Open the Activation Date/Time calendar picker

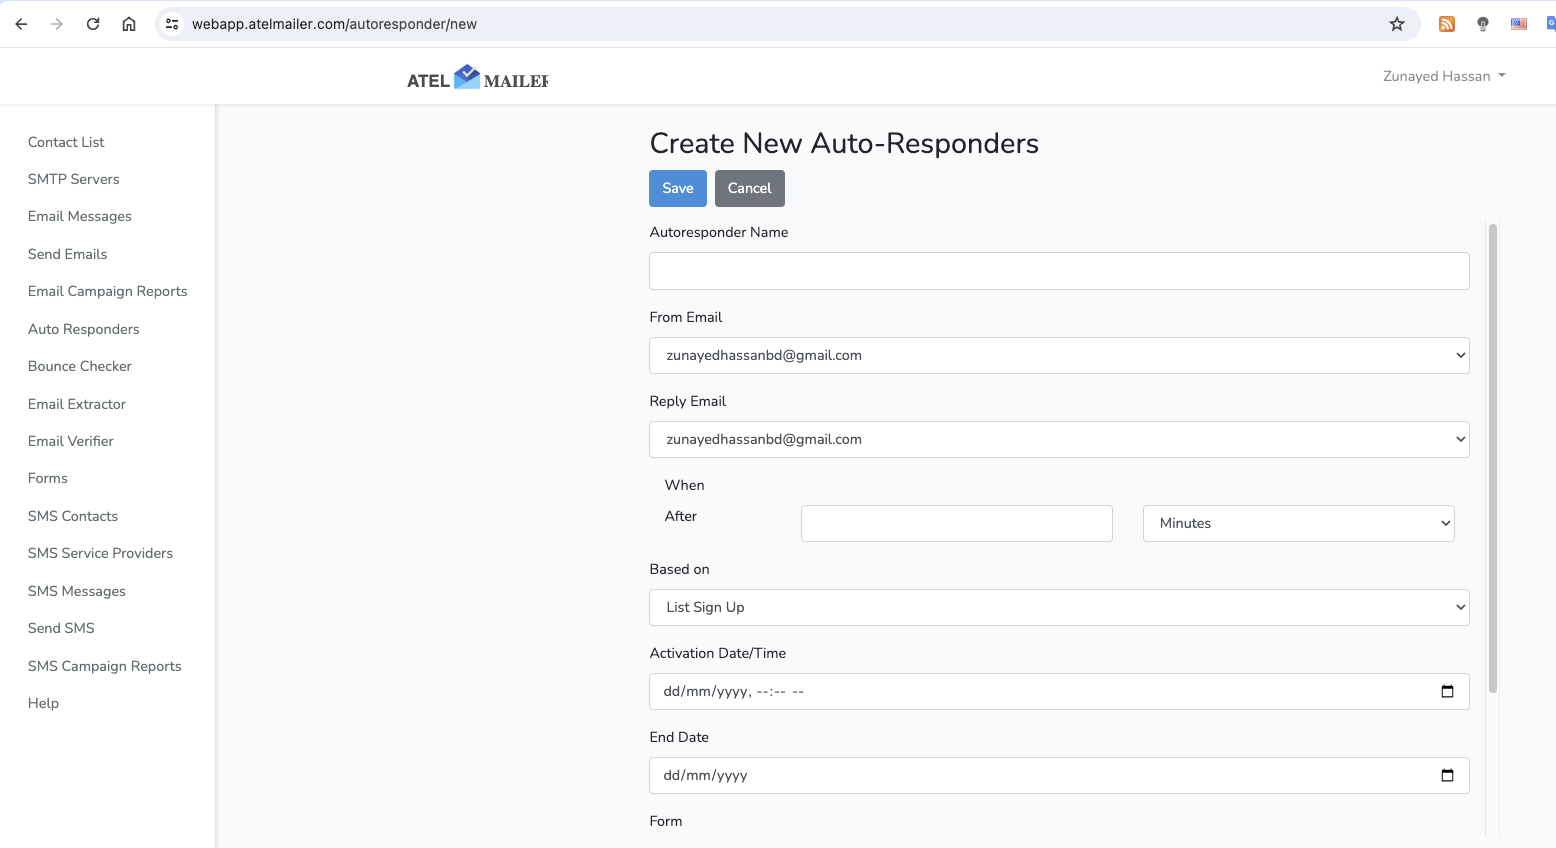[x=1447, y=691]
